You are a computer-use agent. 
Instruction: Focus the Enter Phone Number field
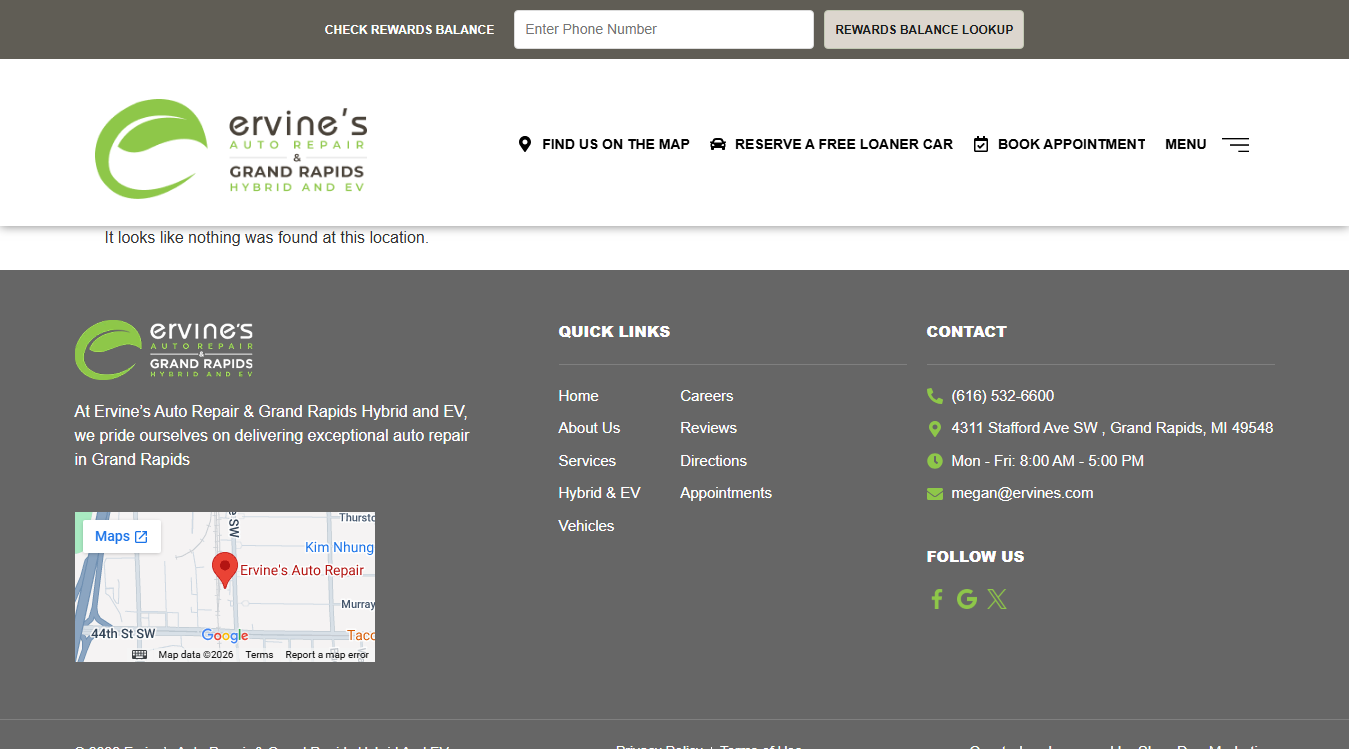[x=664, y=29]
